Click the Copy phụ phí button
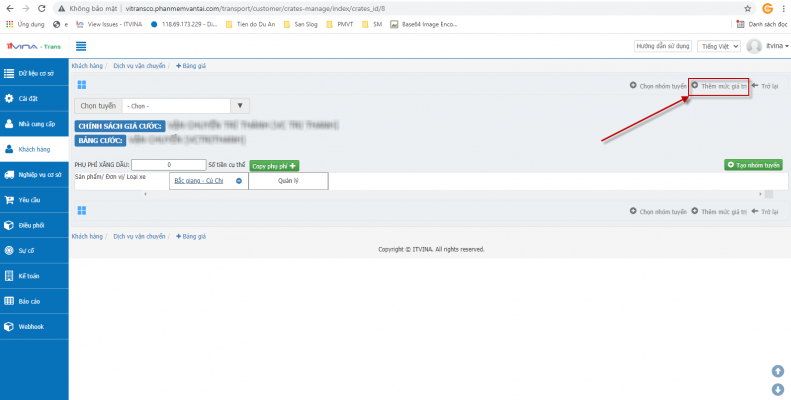This screenshot has height=400, width=791. pos(274,165)
